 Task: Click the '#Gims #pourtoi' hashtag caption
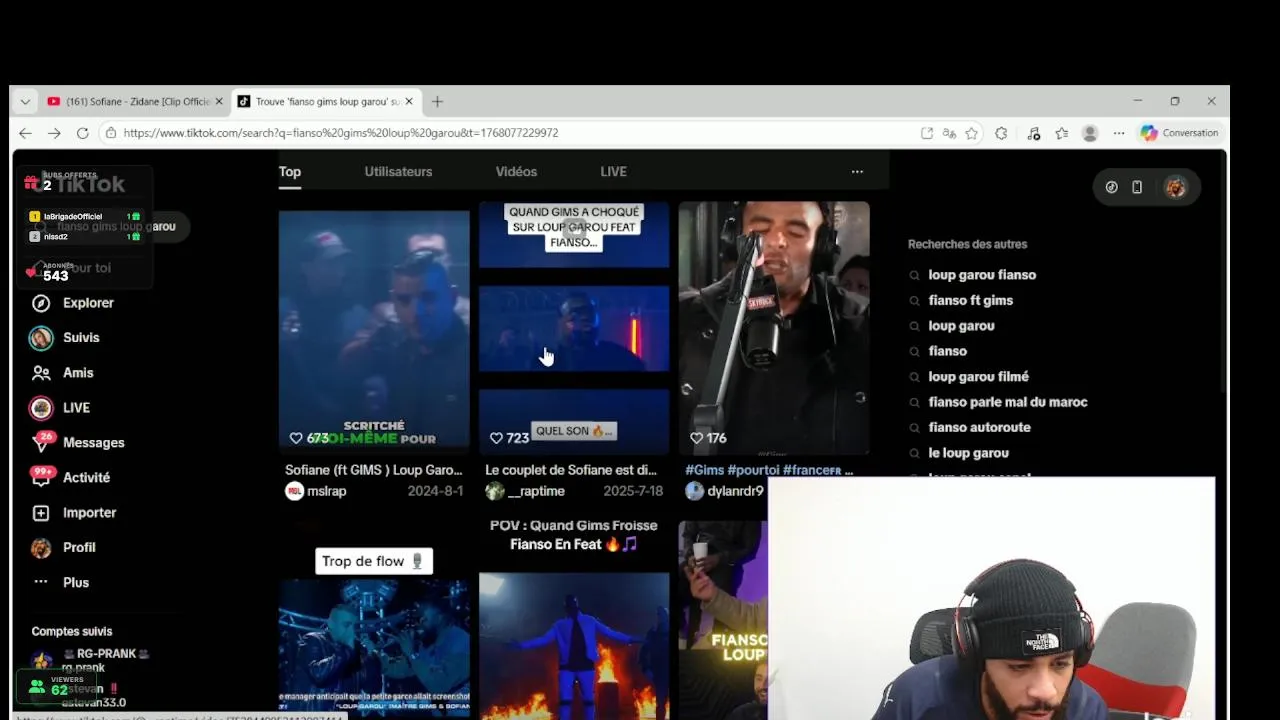tap(769, 470)
